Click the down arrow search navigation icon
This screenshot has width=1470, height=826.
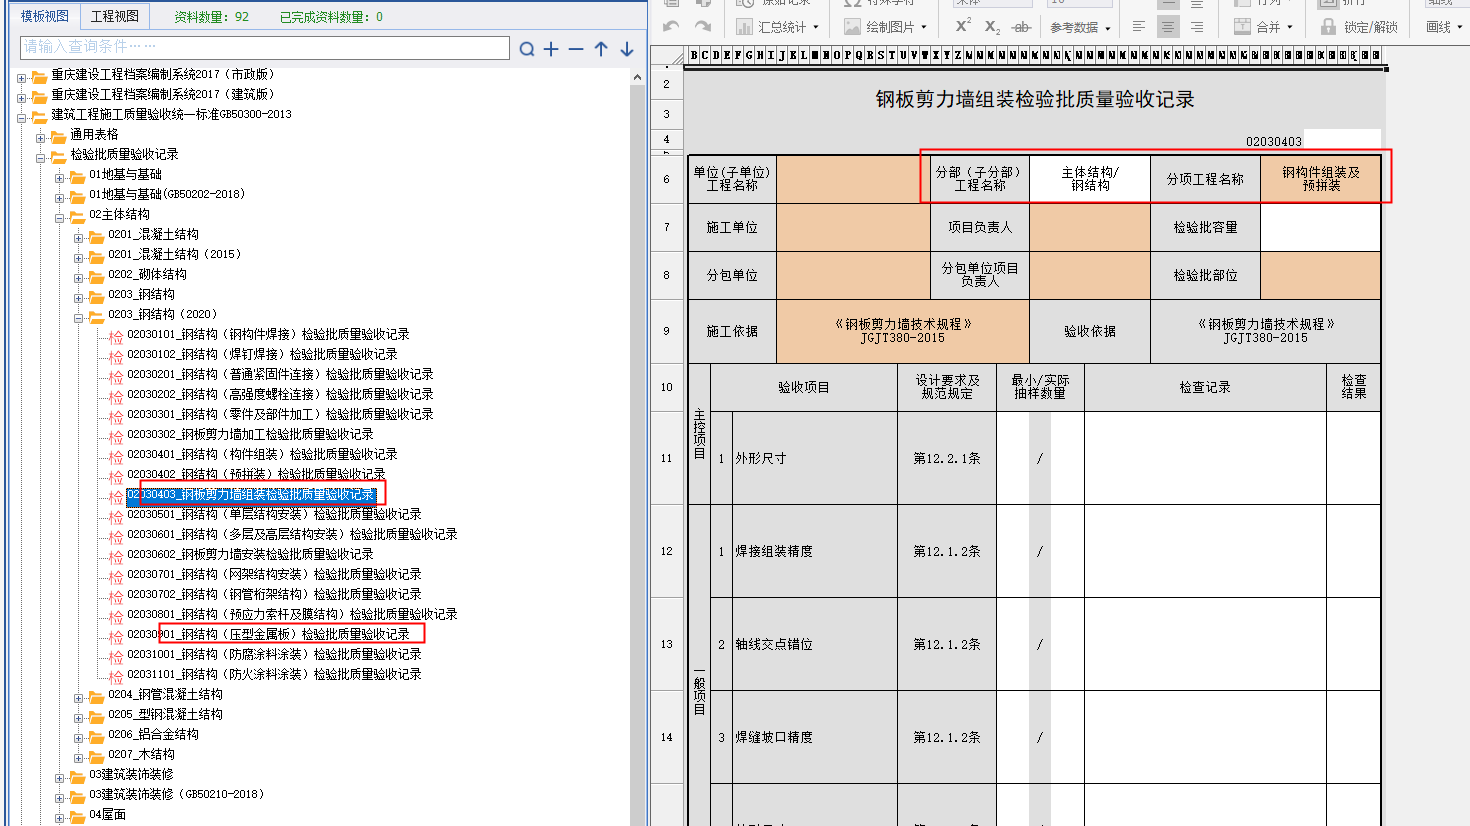[x=627, y=48]
